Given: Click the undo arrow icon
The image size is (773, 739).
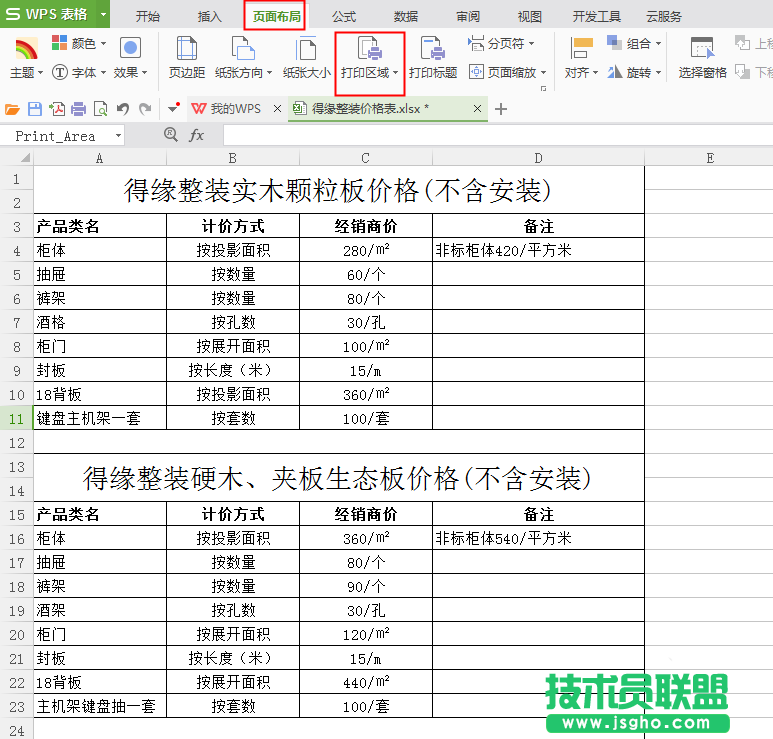Looking at the screenshot, I should [123, 109].
